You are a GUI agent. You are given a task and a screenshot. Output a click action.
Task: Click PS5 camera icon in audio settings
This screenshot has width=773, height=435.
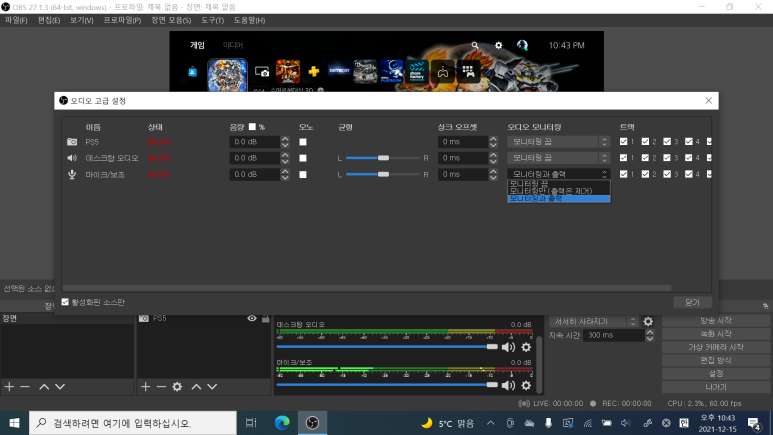click(x=72, y=142)
